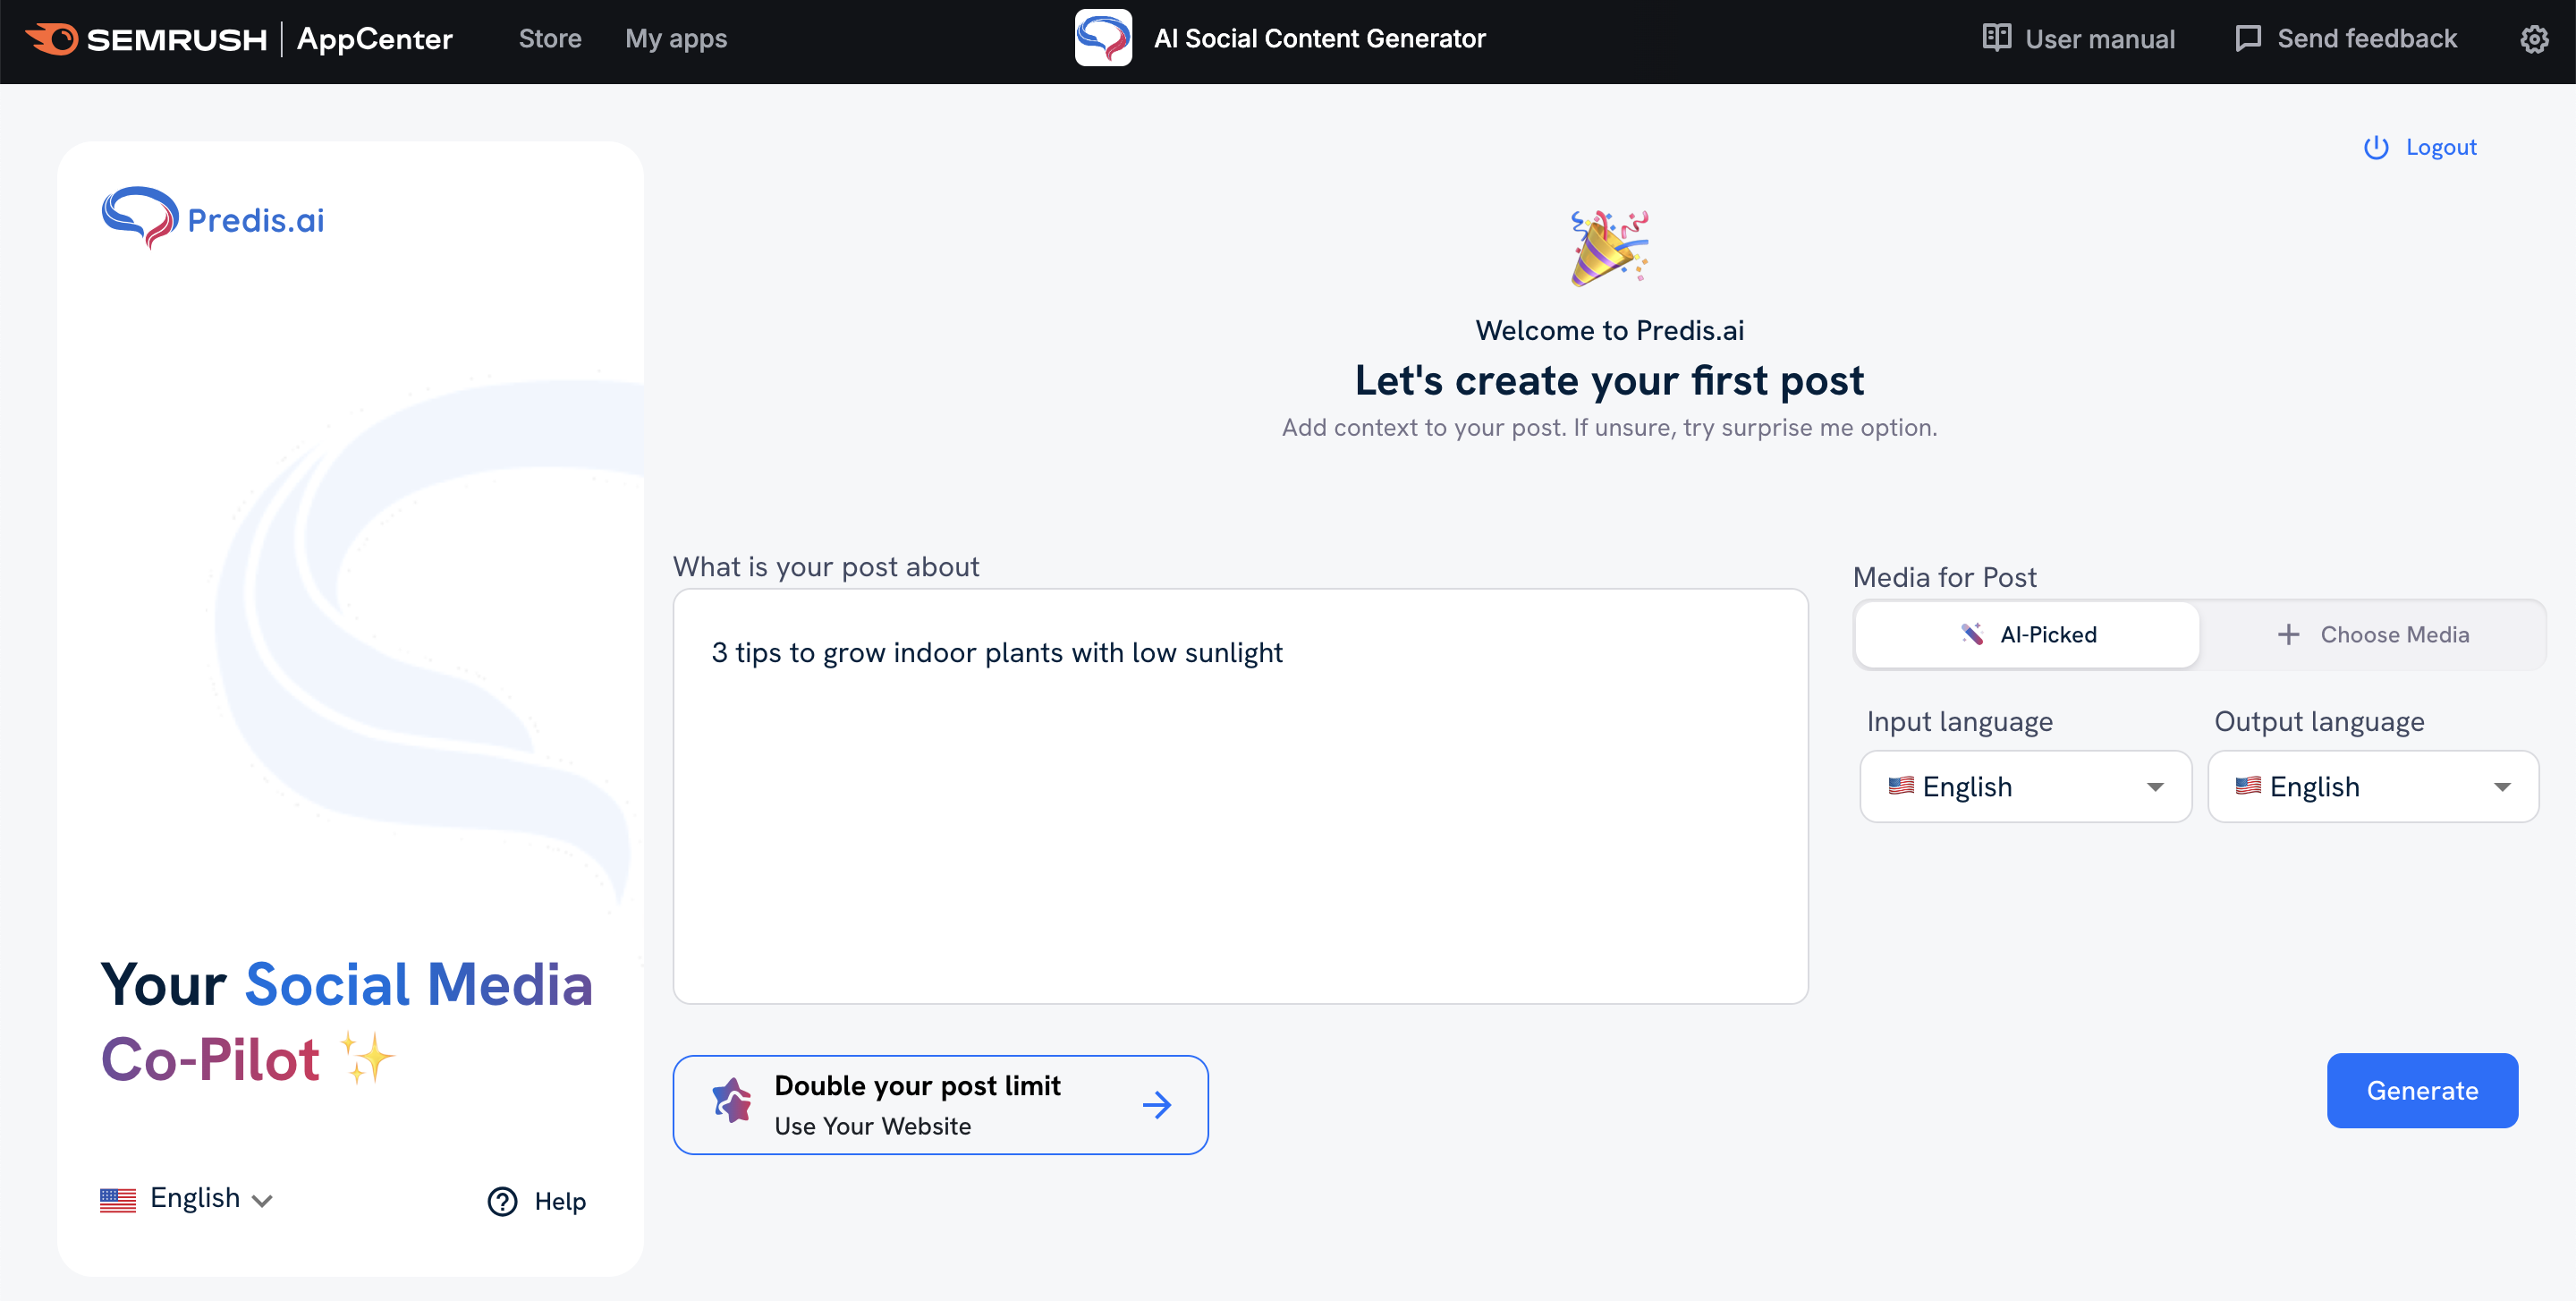The image size is (2576, 1301).
Task: Click the logout power button icon
Action: tap(2376, 148)
